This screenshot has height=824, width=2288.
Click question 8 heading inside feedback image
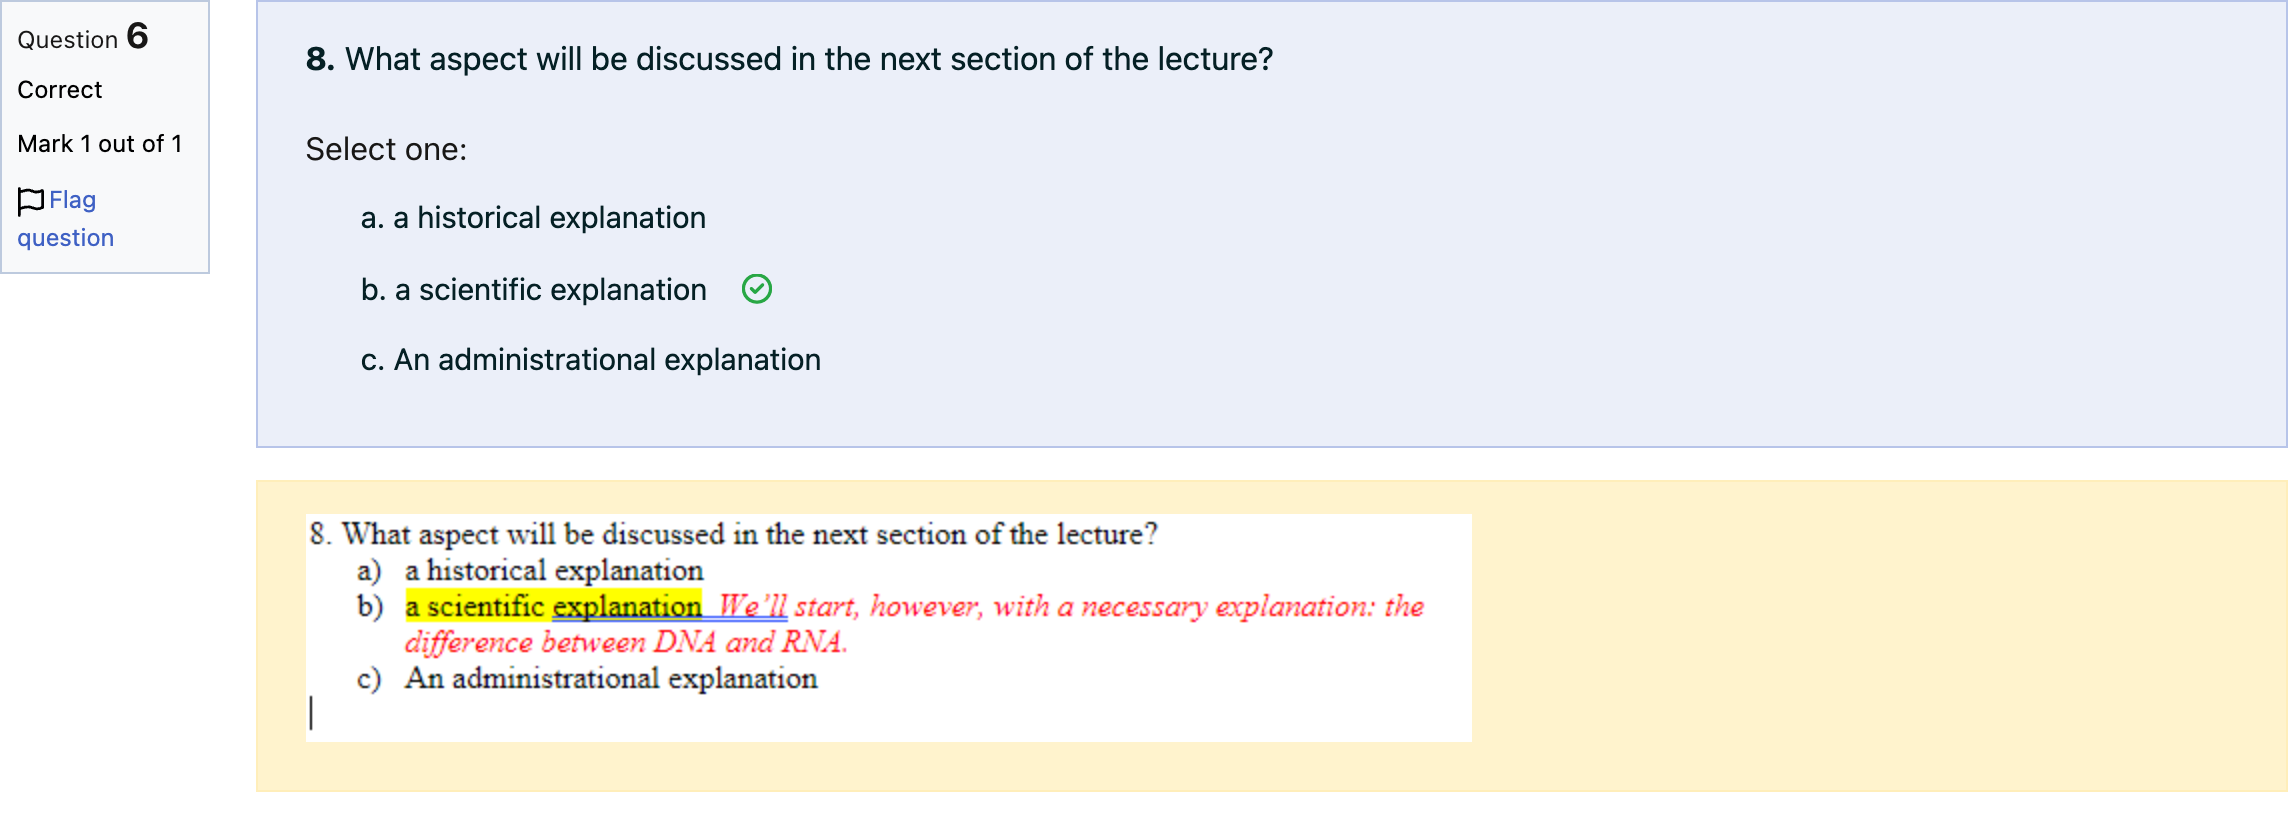point(733,534)
